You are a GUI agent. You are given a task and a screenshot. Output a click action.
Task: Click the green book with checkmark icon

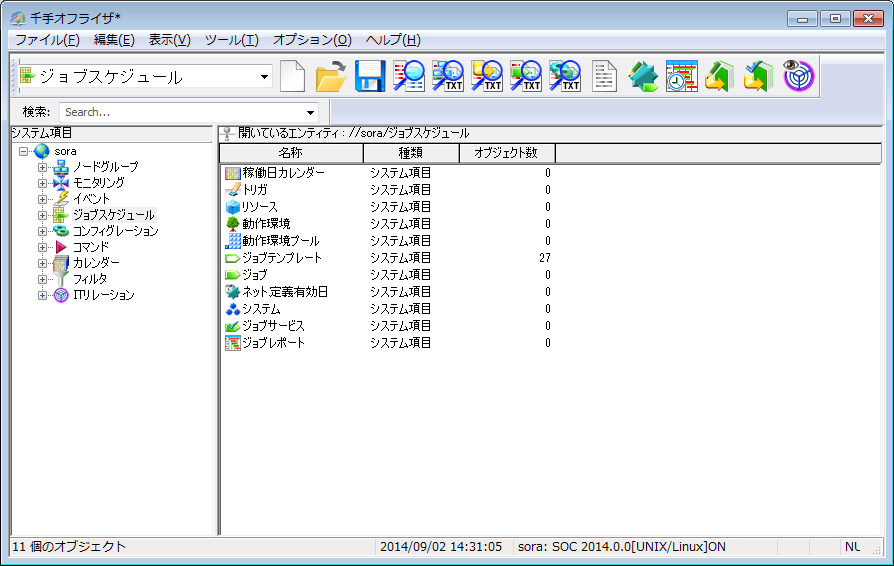(x=759, y=76)
